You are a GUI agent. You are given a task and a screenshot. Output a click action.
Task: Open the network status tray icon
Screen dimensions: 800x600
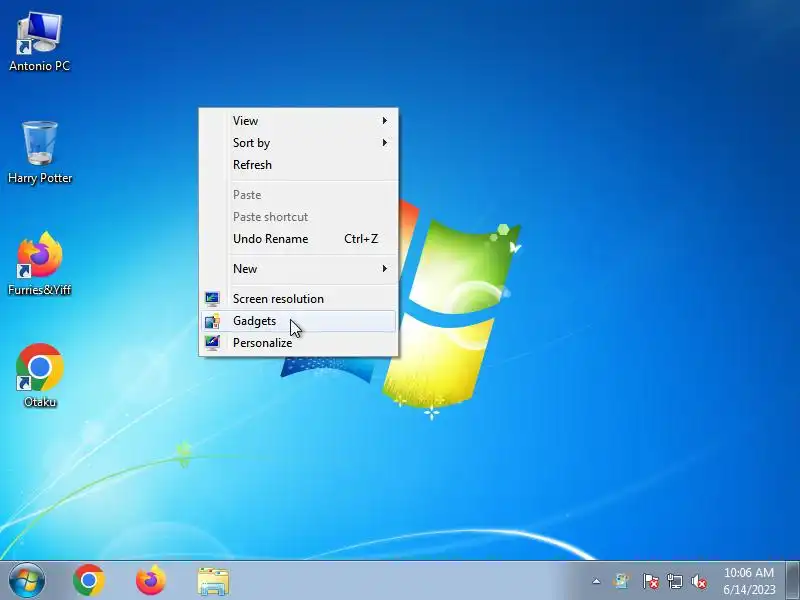[x=675, y=581]
